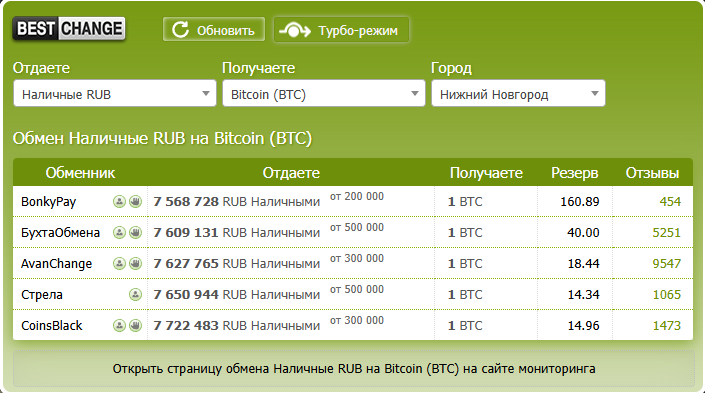Click the reserve value 18.44

583,263
